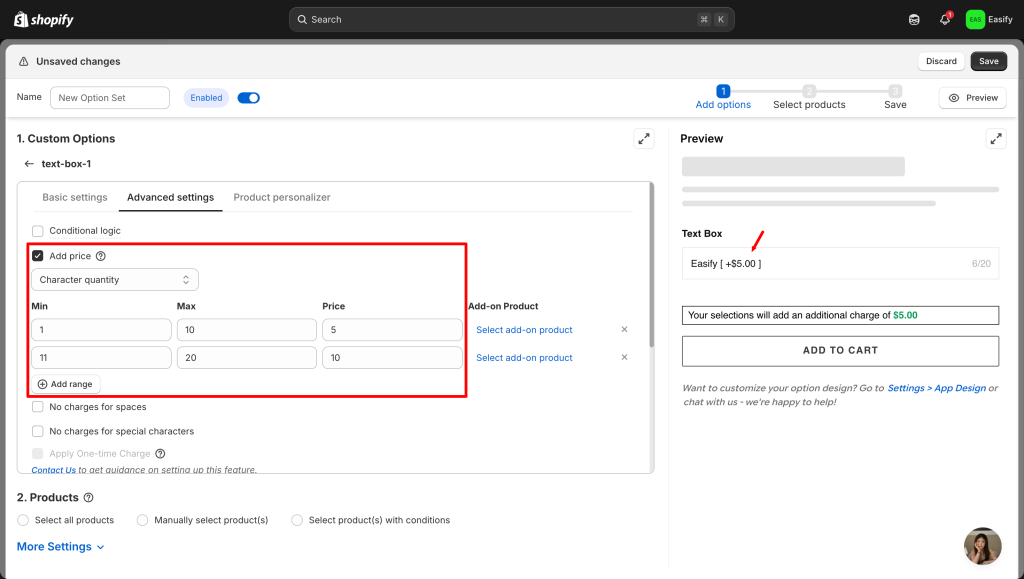Enable No charges for spaces
1024x579 pixels.
point(38,407)
